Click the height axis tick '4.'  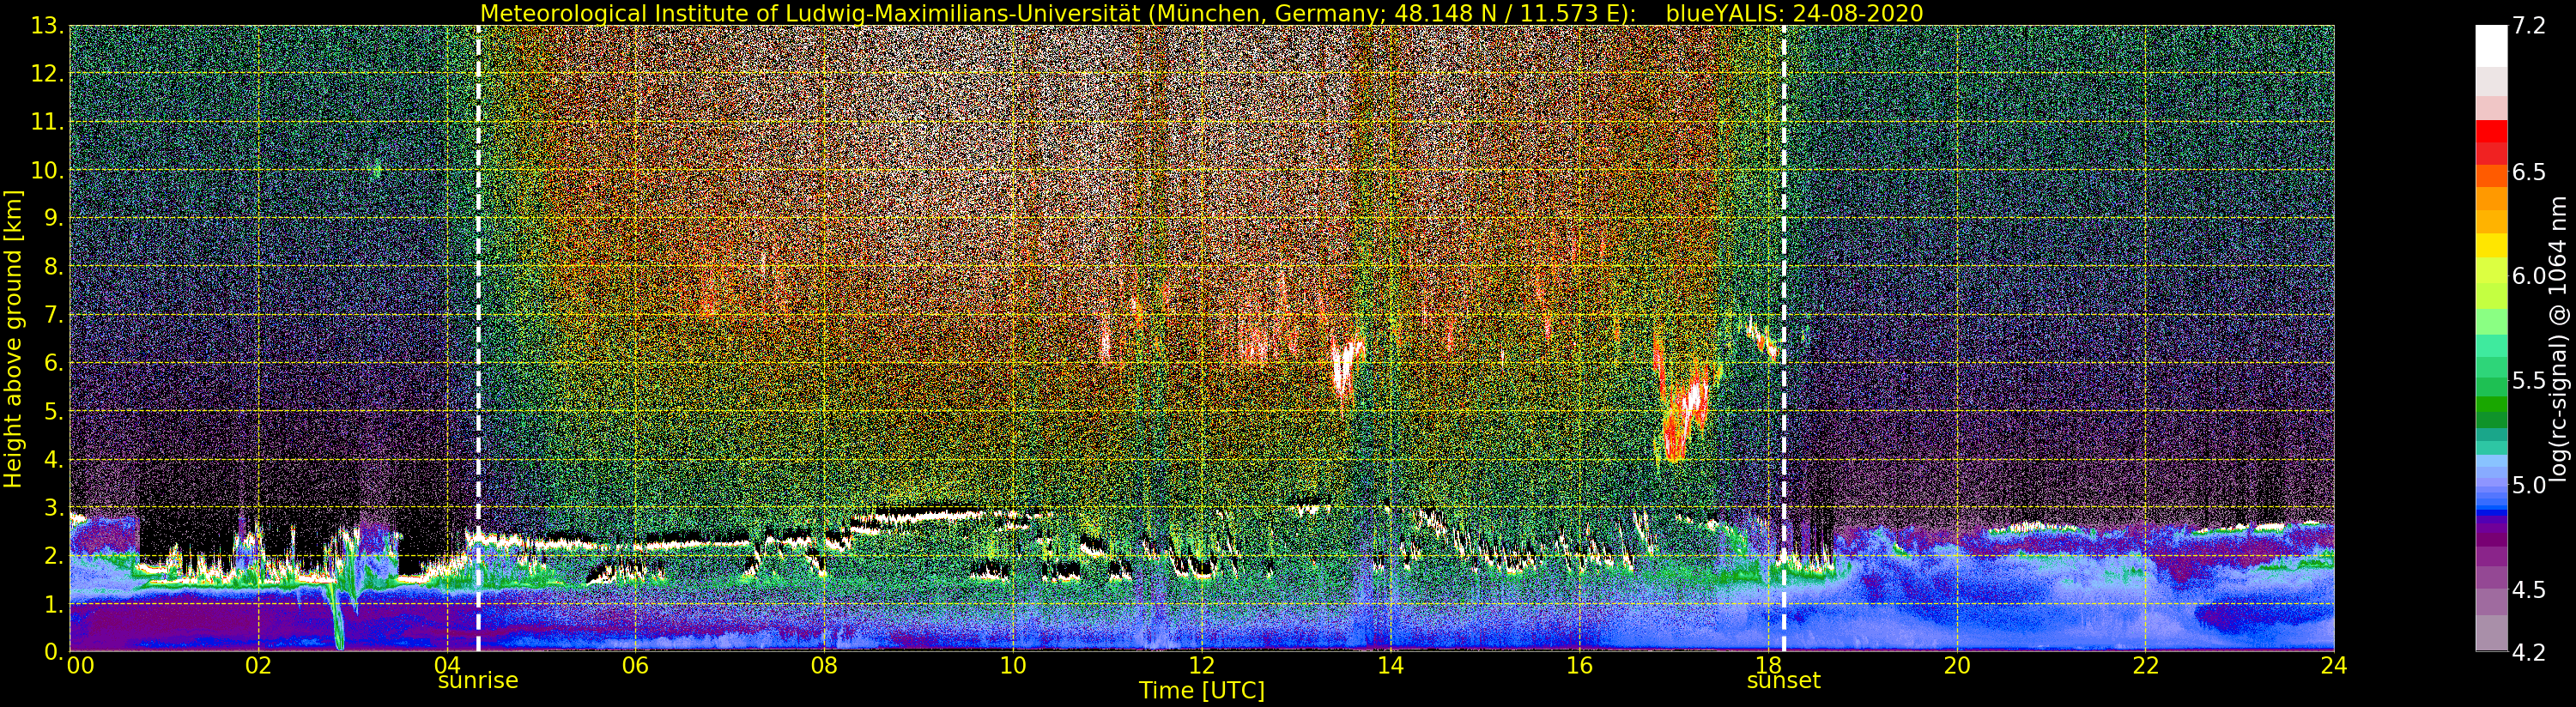coord(55,460)
